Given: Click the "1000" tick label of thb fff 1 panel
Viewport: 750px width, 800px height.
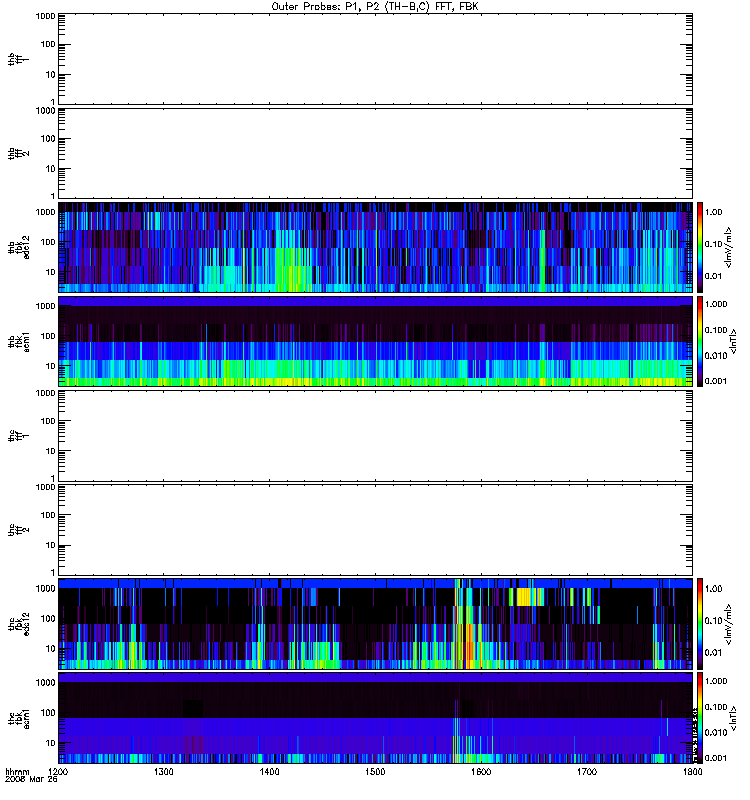Looking at the screenshot, I should coord(45,16).
